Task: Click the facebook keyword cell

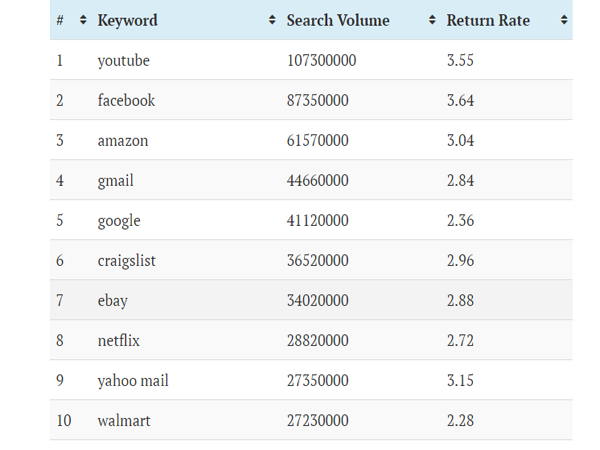Action: [x=126, y=101]
